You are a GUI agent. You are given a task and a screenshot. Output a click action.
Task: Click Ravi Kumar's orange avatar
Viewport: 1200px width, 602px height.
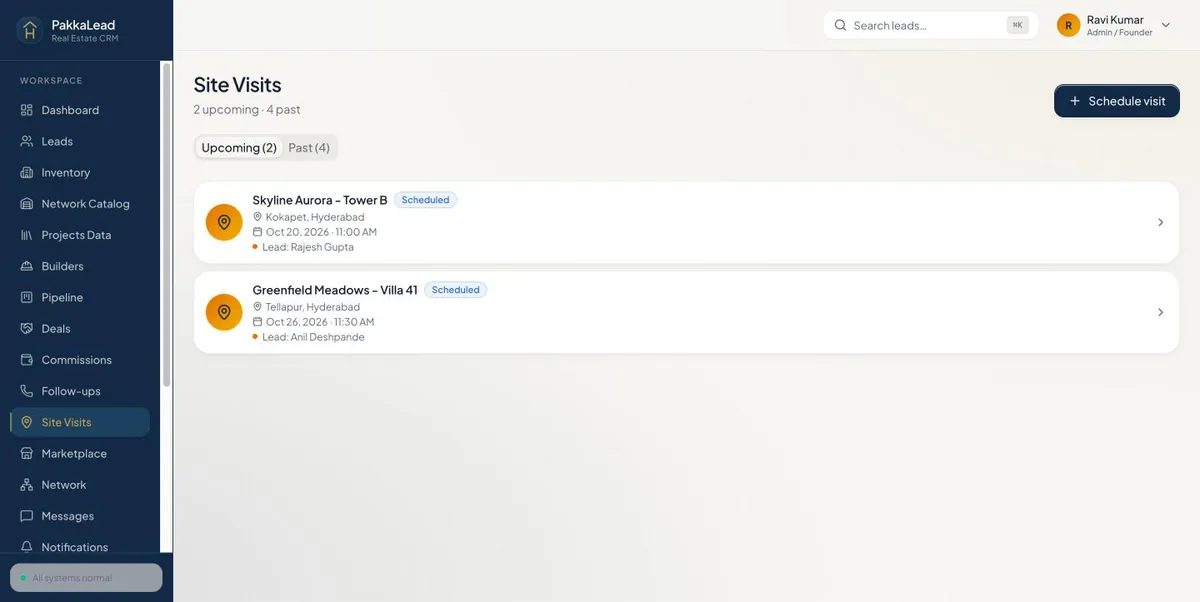1069,25
